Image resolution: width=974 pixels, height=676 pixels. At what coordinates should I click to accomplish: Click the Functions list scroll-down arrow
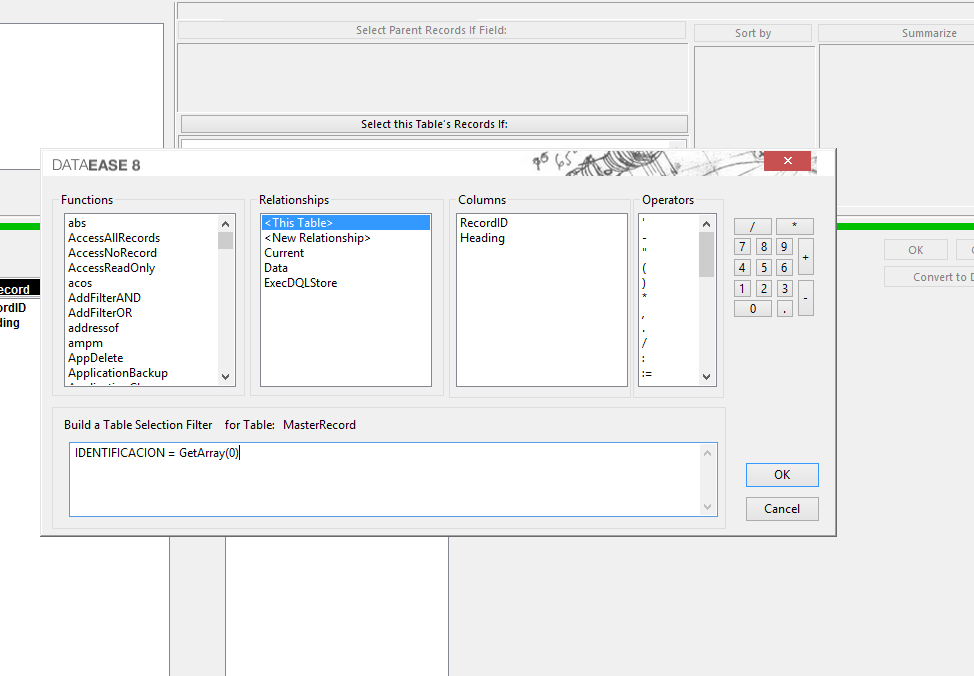point(225,377)
